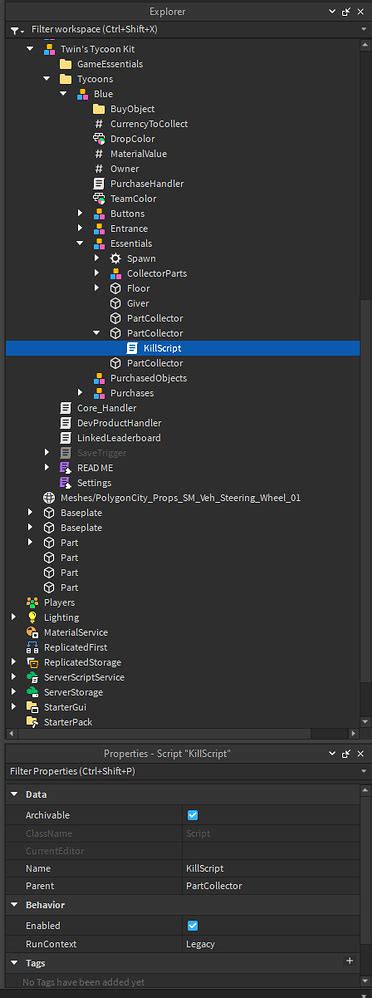Click the ServerStorage cloud icon
Viewport: 372px width, 998px height.
[32, 692]
